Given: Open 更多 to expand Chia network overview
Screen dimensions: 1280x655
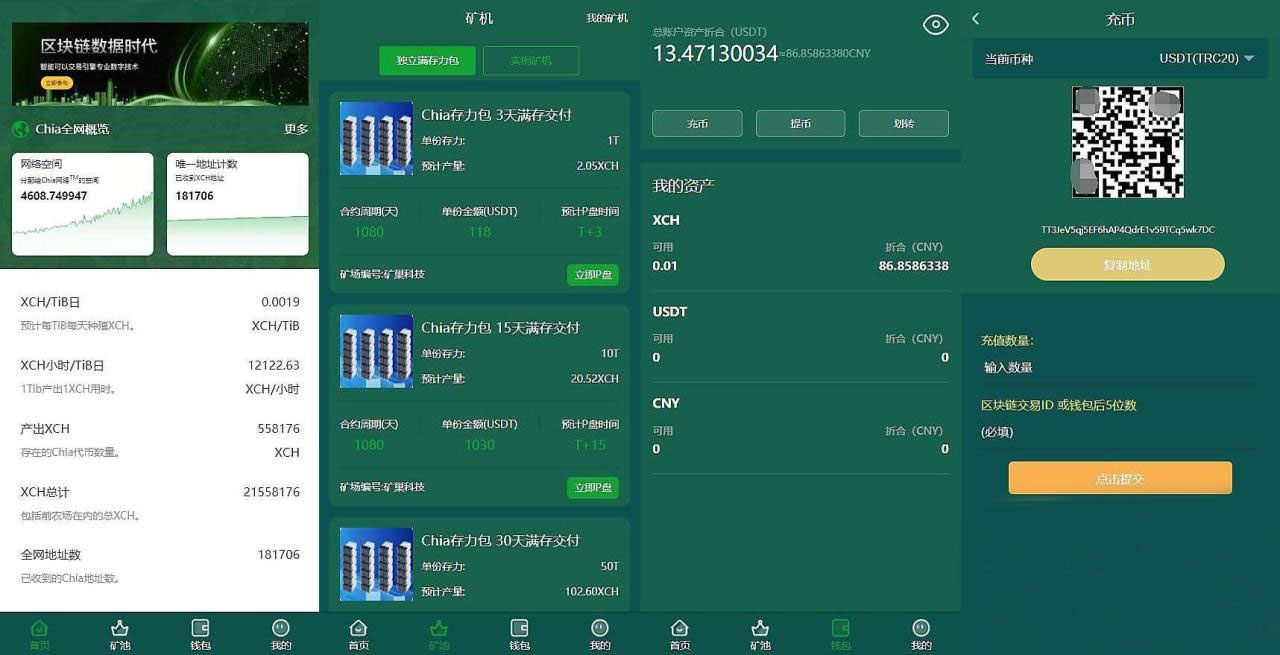Looking at the screenshot, I should tap(297, 128).
